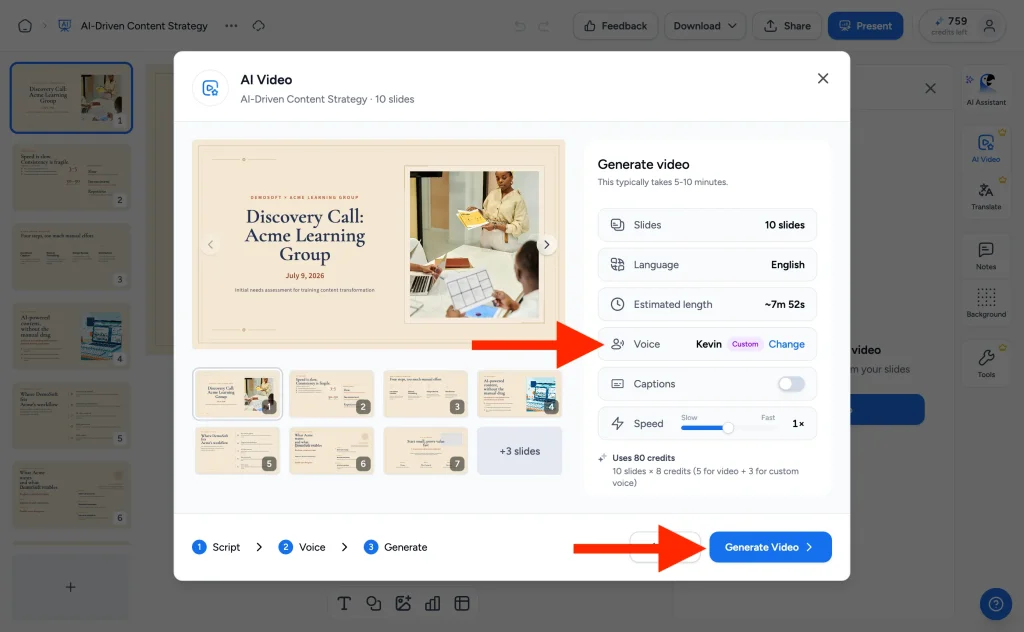Screen dimensions: 1024x632
Task: Click the presentation icon beside the title
Action: click(x=64, y=26)
